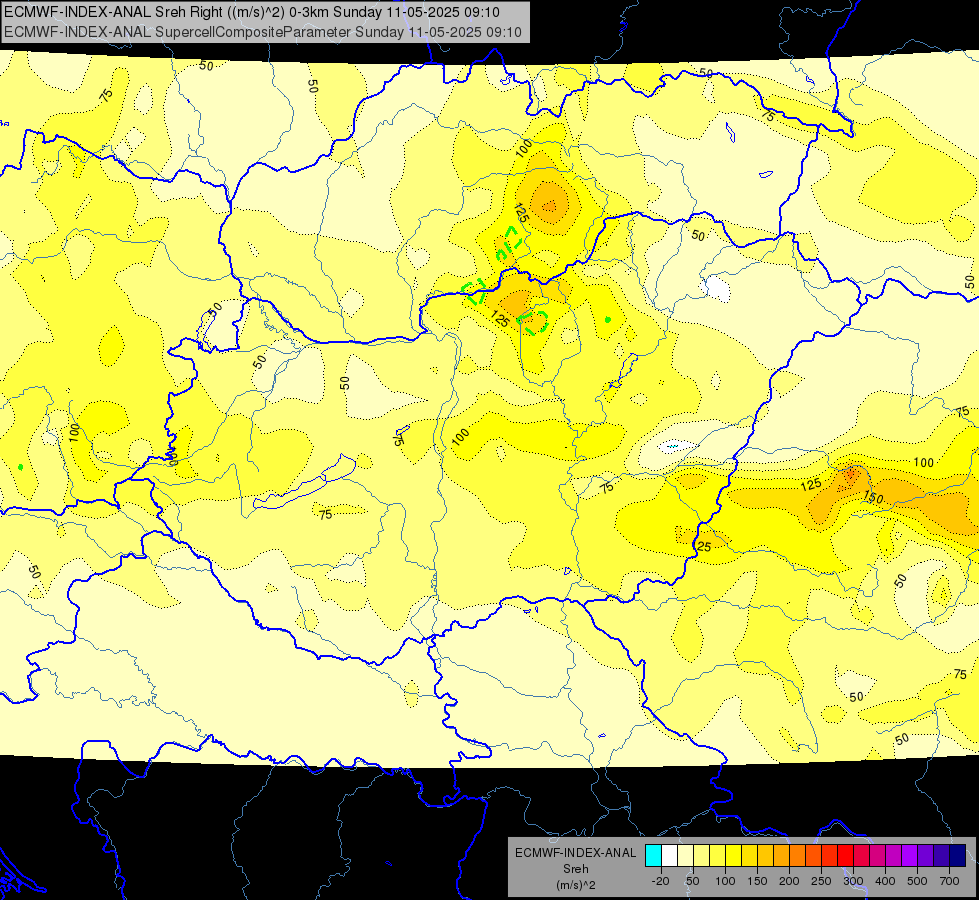This screenshot has width=979, height=900.
Task: Click the '150' contour label on the map
Action: [x=873, y=497]
